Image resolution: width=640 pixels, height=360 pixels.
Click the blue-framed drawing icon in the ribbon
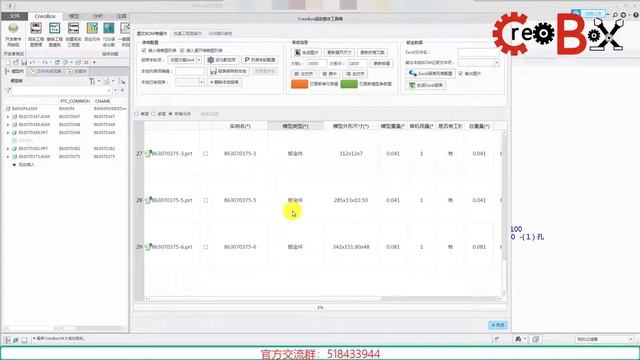point(54,28)
